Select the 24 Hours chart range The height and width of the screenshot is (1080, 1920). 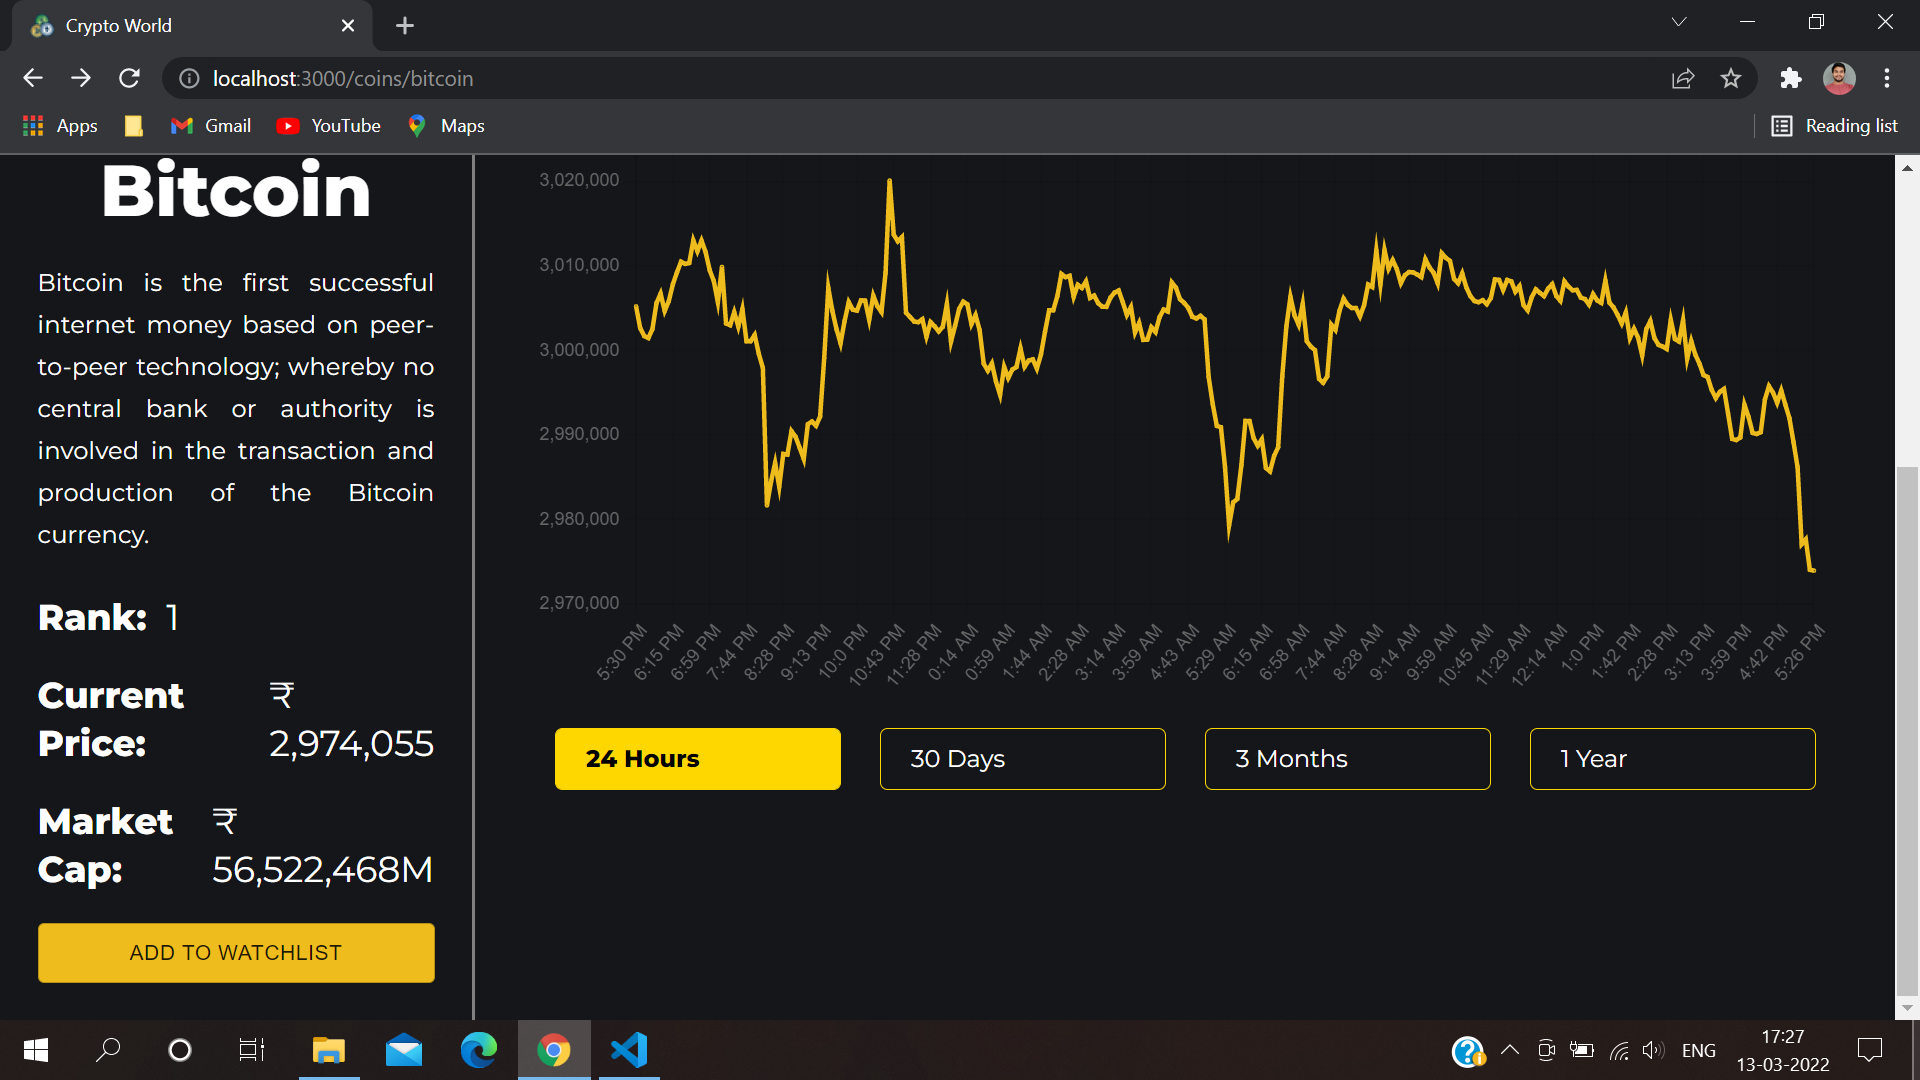[698, 759]
